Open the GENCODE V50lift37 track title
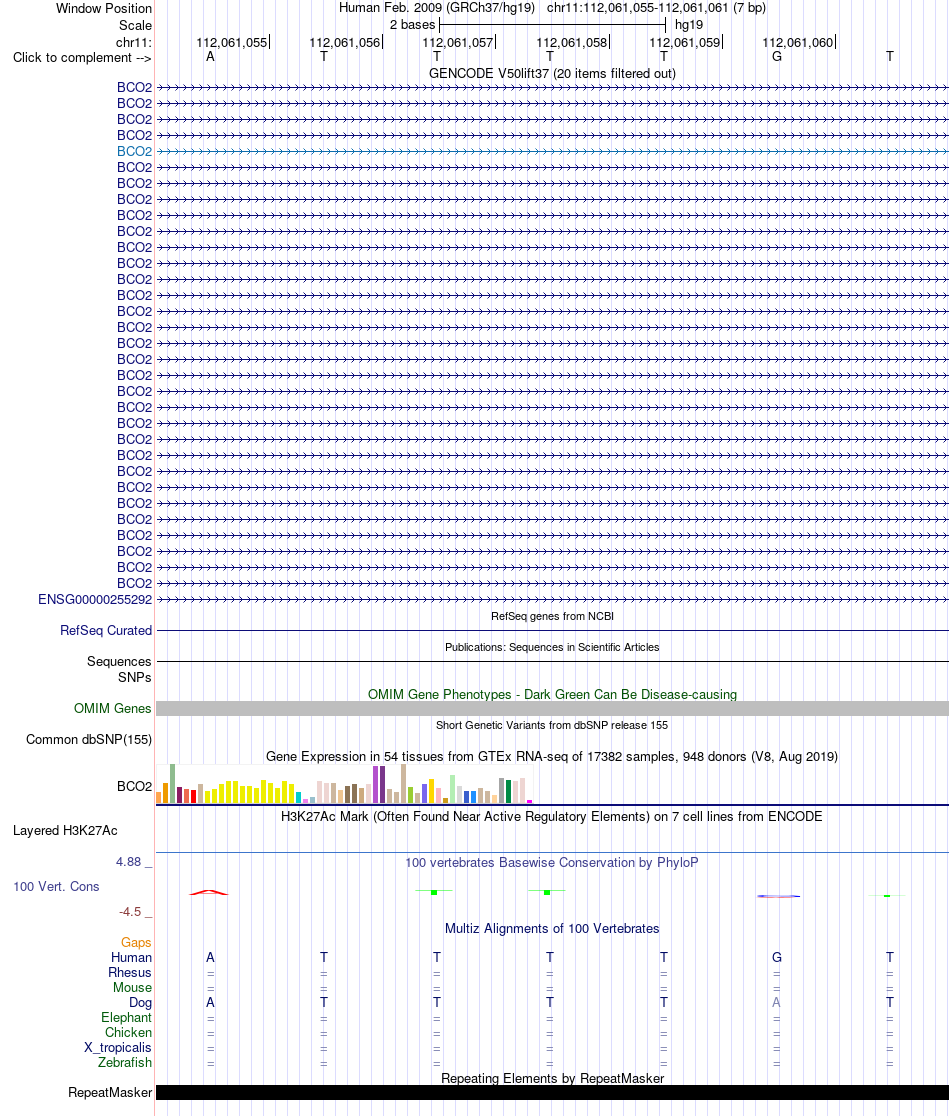The height and width of the screenshot is (1116, 950). click(x=552, y=73)
